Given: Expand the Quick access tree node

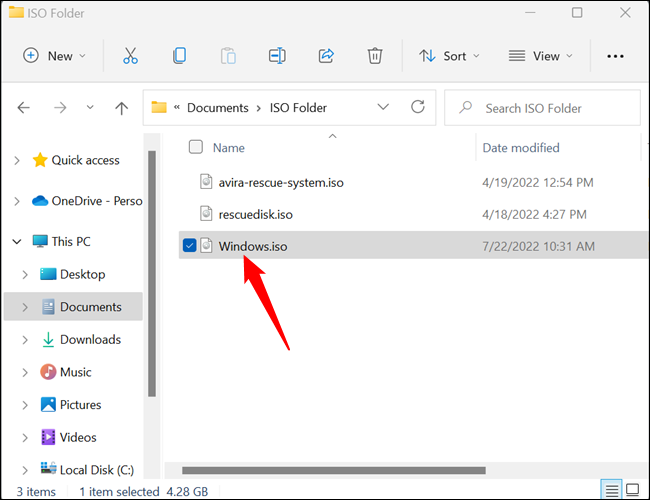Looking at the screenshot, I should pyautogui.click(x=17, y=160).
